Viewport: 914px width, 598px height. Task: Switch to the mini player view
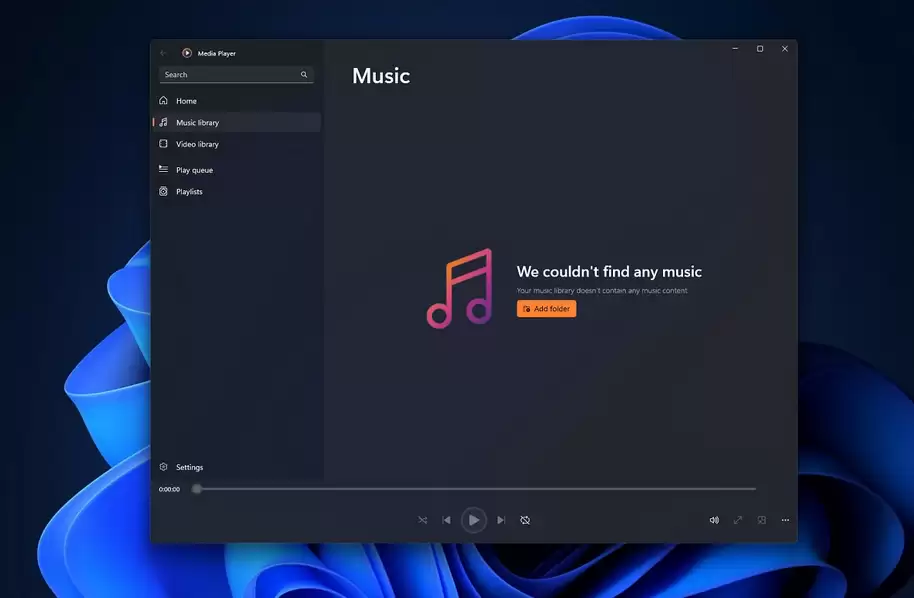[762, 520]
